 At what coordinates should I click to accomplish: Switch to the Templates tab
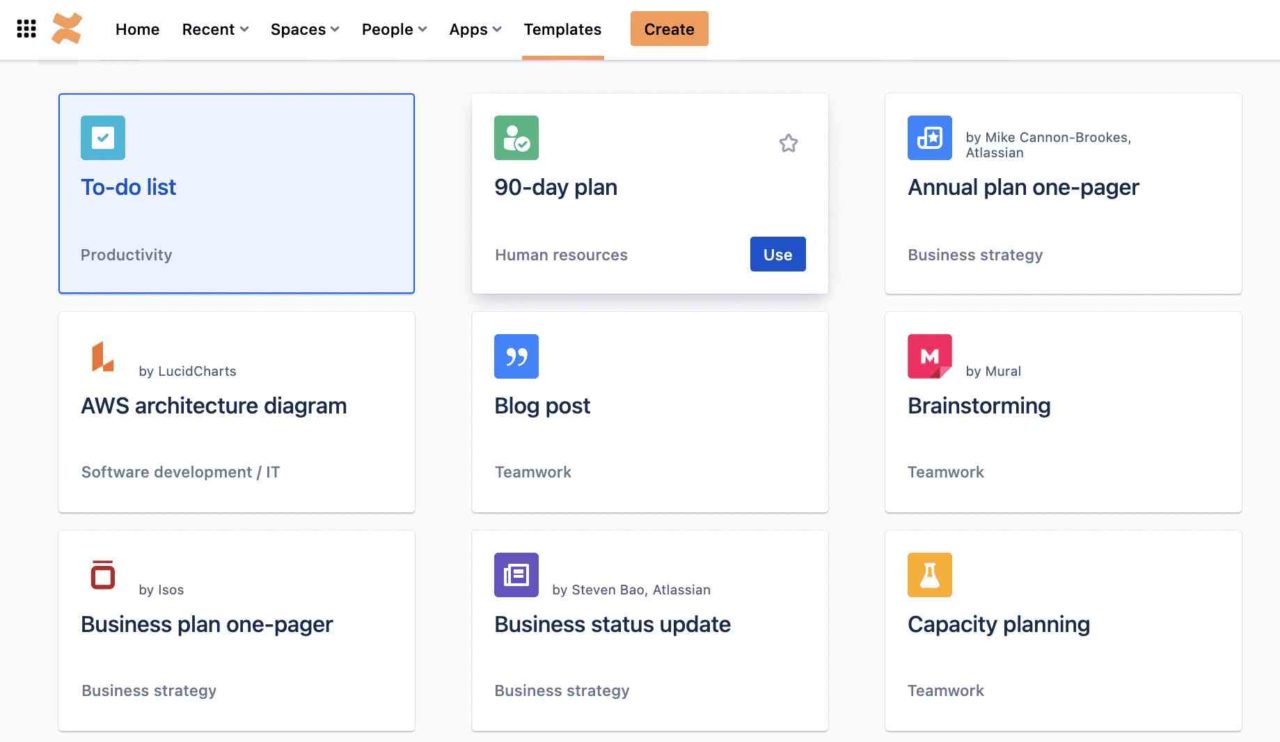pos(562,29)
